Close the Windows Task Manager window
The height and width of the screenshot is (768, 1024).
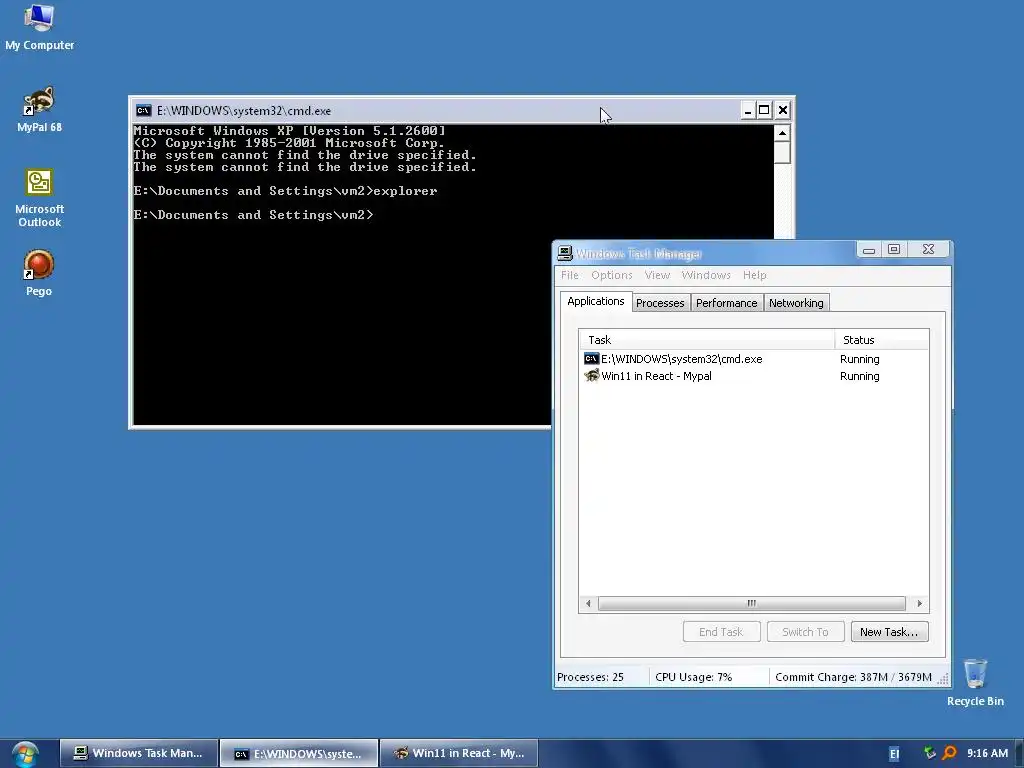928,249
